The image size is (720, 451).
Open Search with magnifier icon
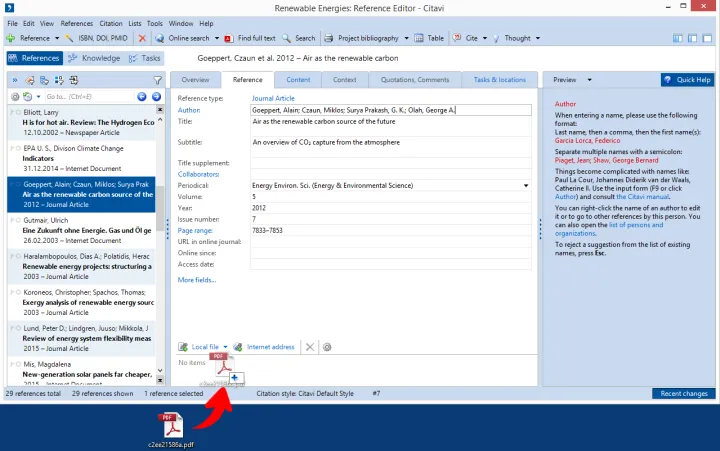pos(287,38)
